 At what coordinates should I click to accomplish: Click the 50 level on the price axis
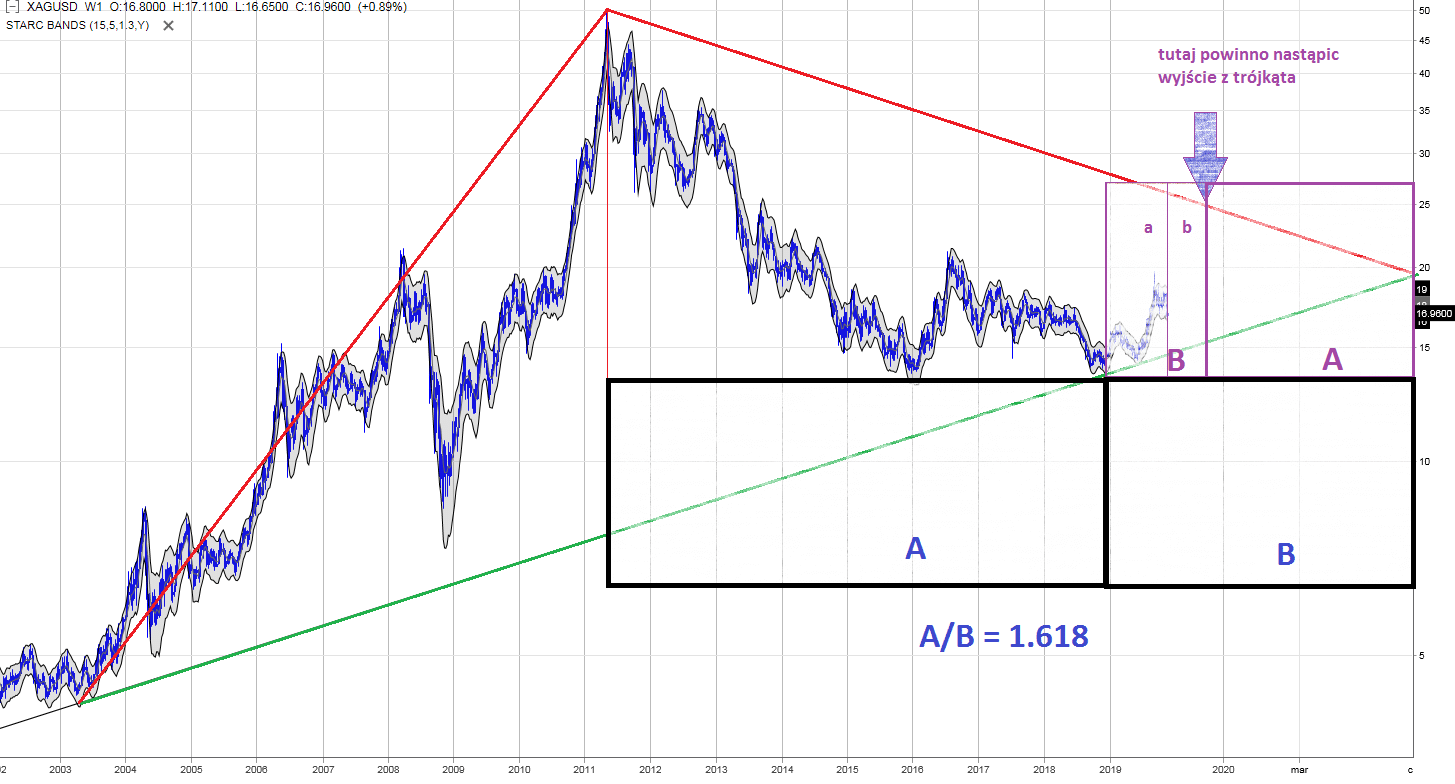tap(1423, 11)
